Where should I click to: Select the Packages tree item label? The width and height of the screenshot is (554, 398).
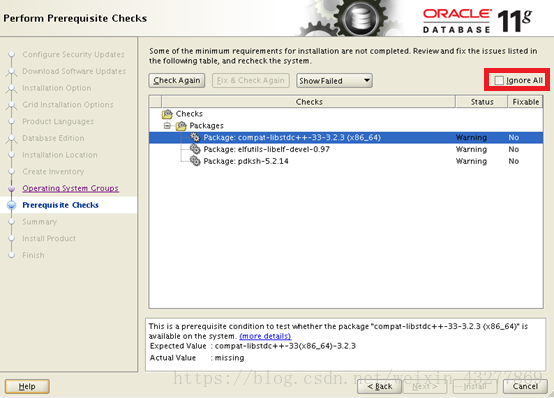[206, 125]
